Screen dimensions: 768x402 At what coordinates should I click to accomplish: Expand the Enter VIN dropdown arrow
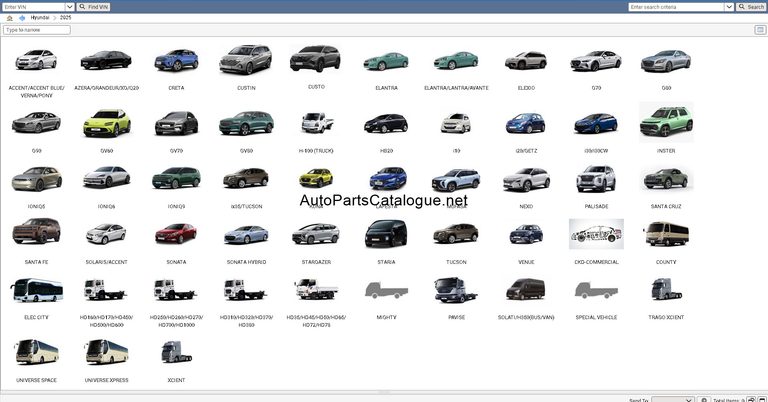(70, 7)
